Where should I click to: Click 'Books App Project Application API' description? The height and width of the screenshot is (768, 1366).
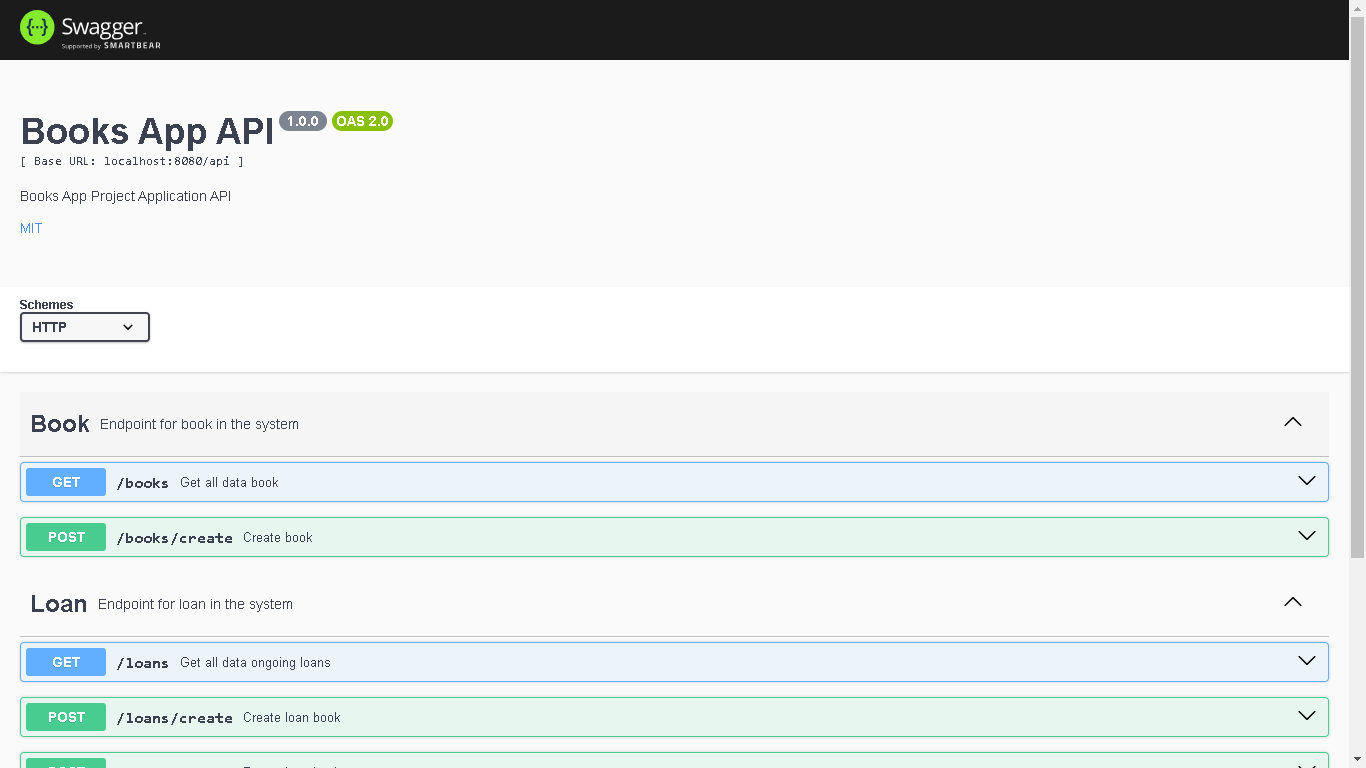point(125,196)
